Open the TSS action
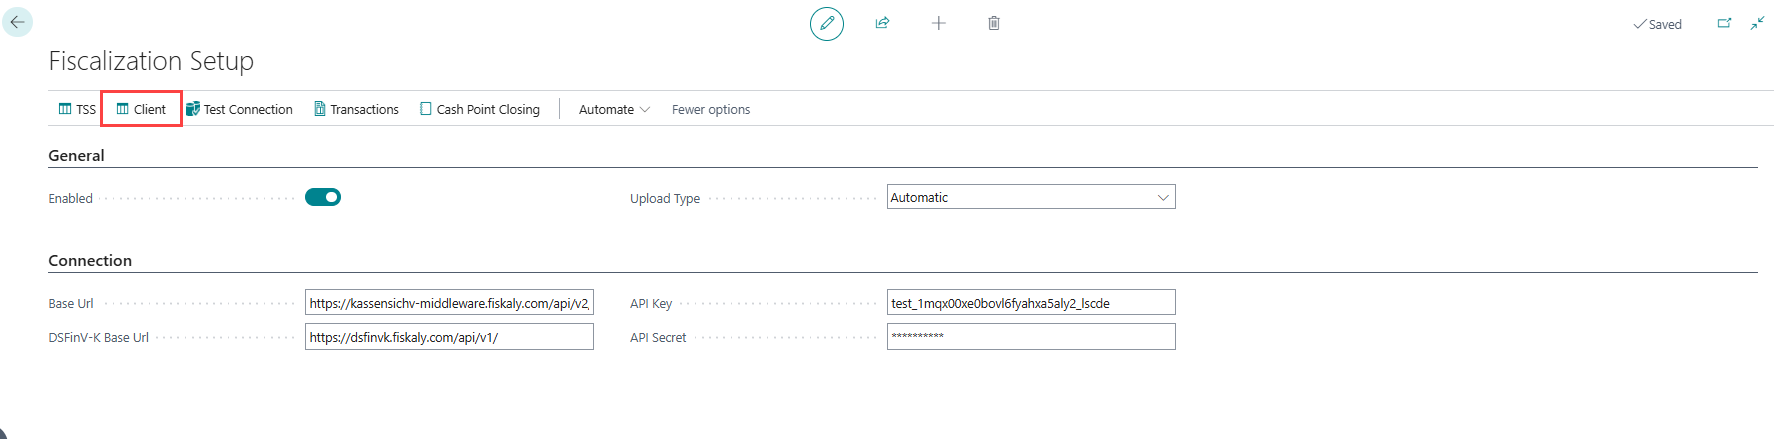This screenshot has width=1786, height=439. [x=77, y=109]
